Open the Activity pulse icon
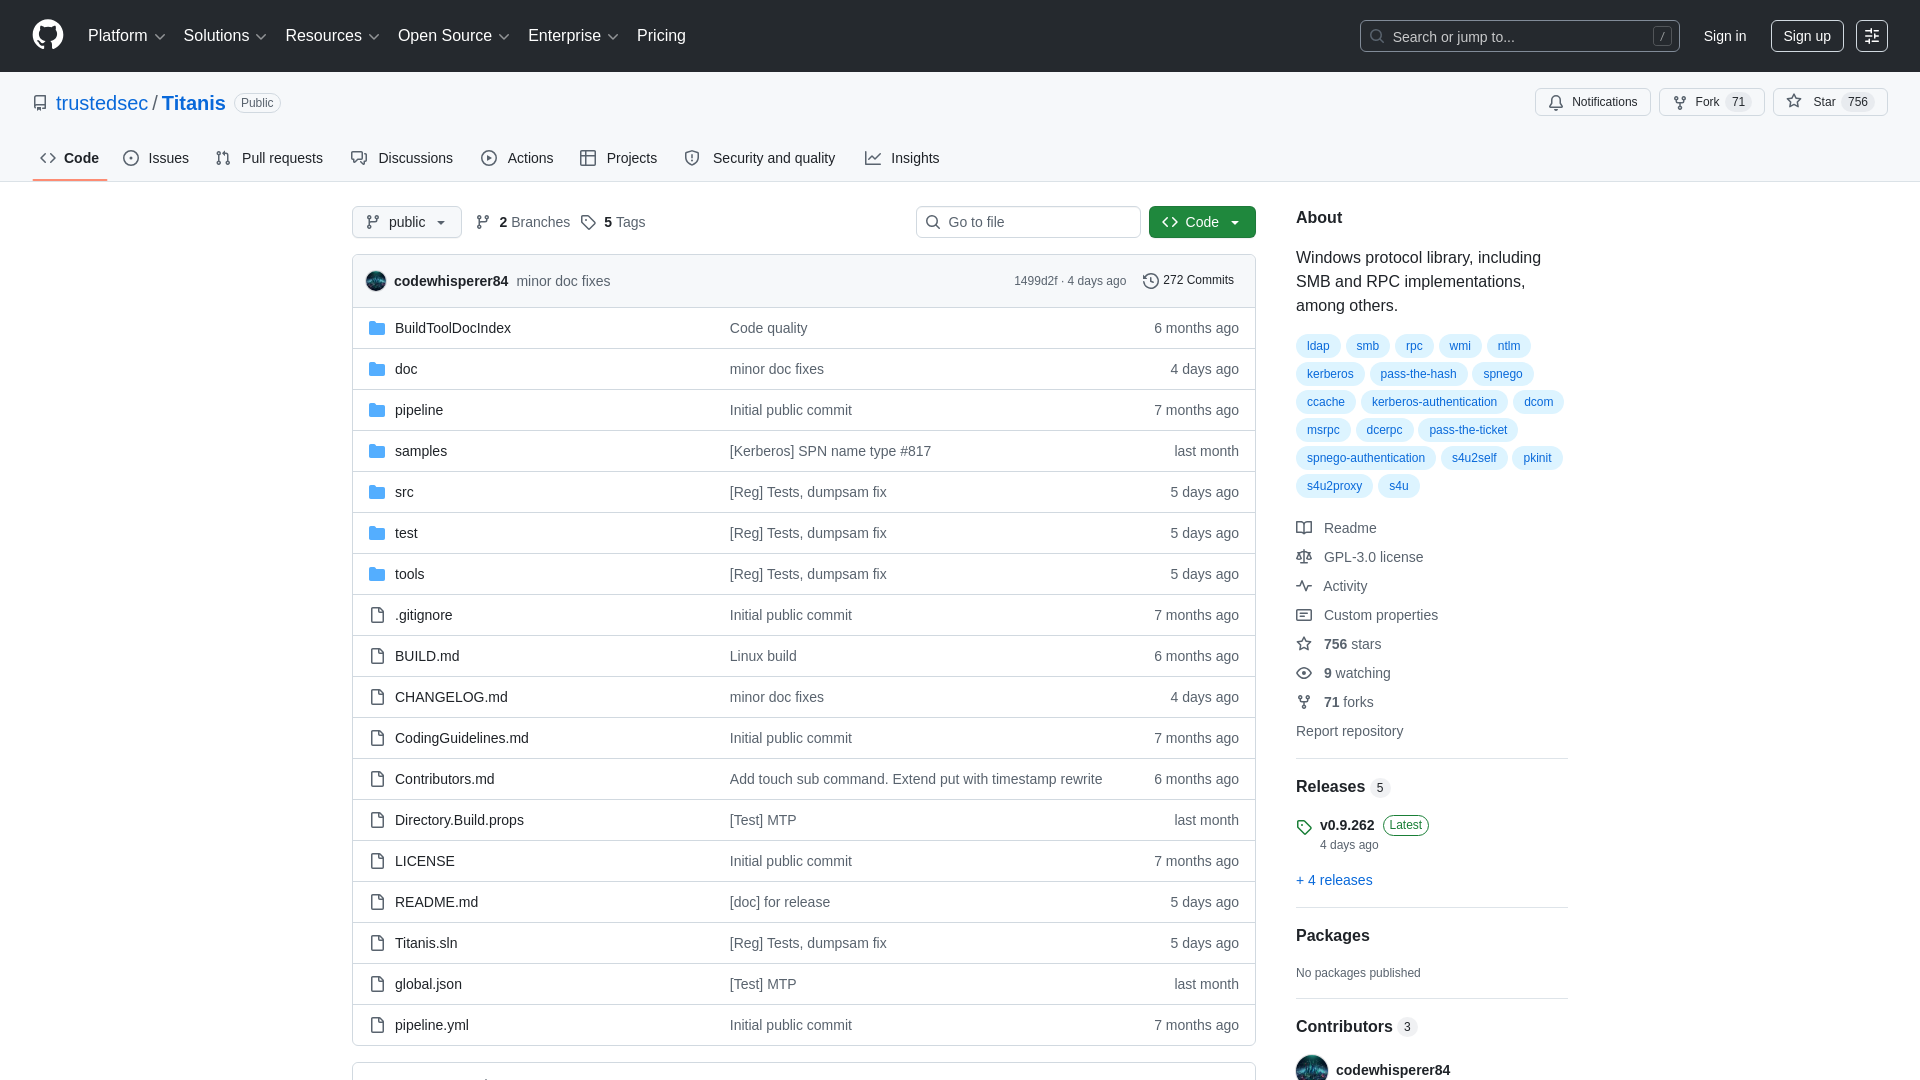1920x1080 pixels. (1304, 586)
